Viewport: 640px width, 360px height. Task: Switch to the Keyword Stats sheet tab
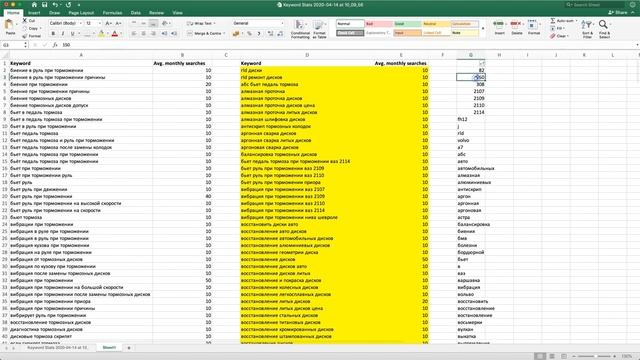(x=57, y=348)
